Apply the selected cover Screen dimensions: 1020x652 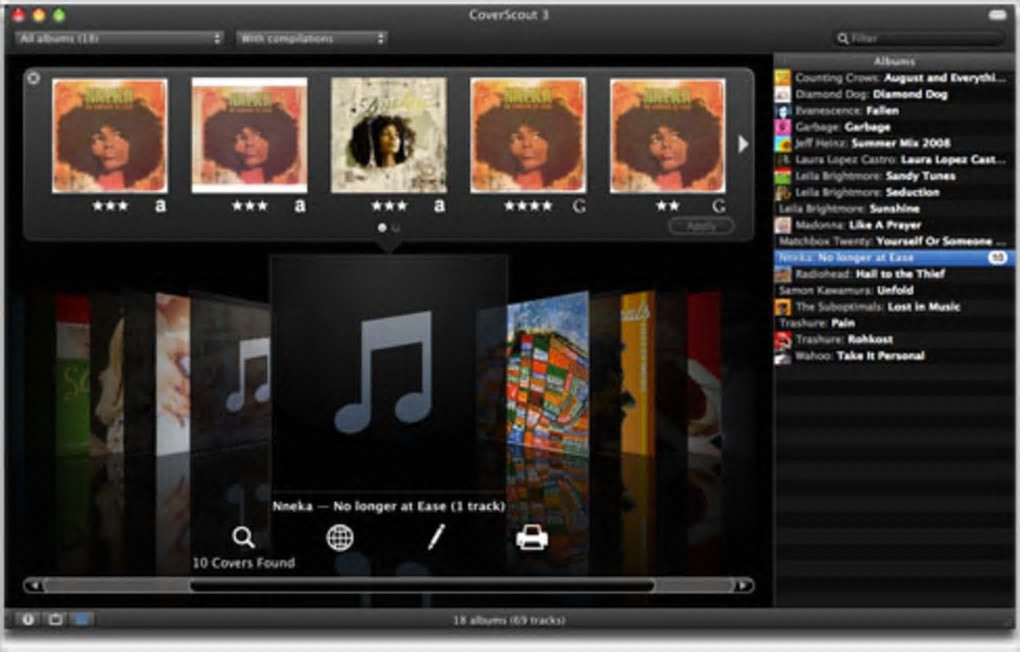[x=701, y=226]
